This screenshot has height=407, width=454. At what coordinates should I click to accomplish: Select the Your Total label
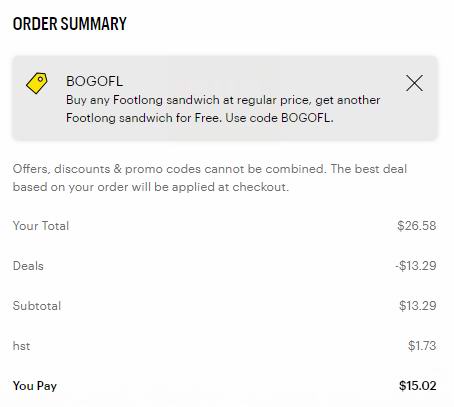pos(41,226)
